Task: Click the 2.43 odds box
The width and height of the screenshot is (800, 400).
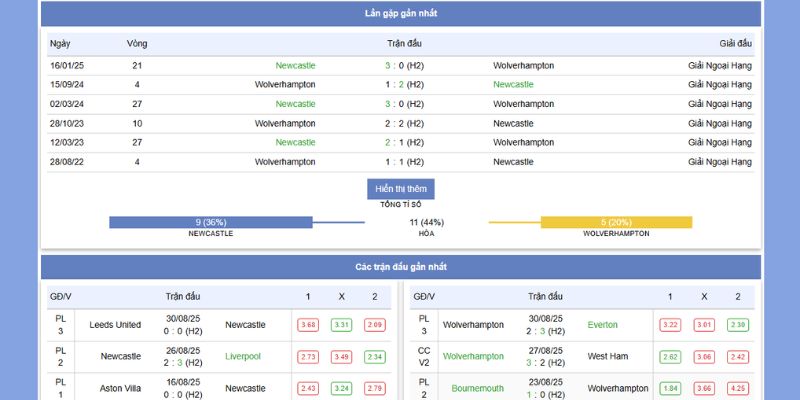Action: pos(308,389)
